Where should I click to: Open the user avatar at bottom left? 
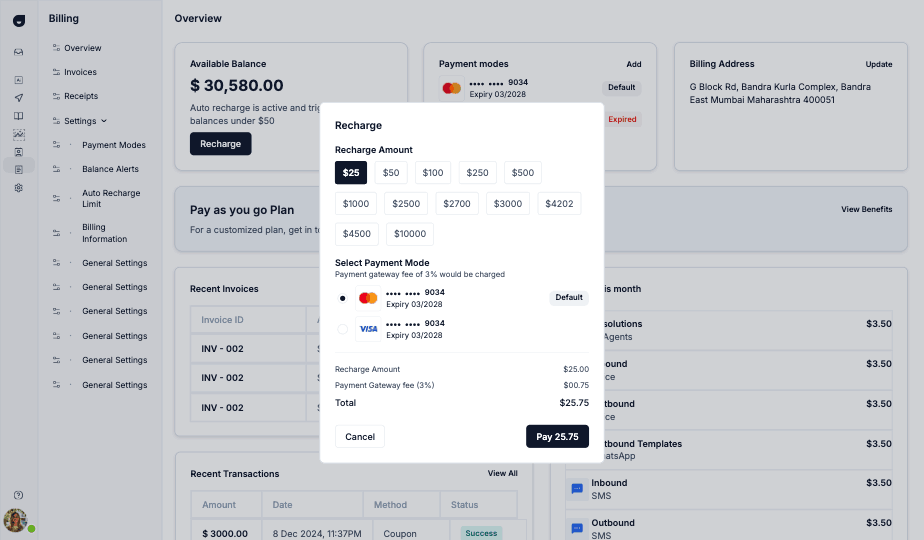tap(16, 521)
